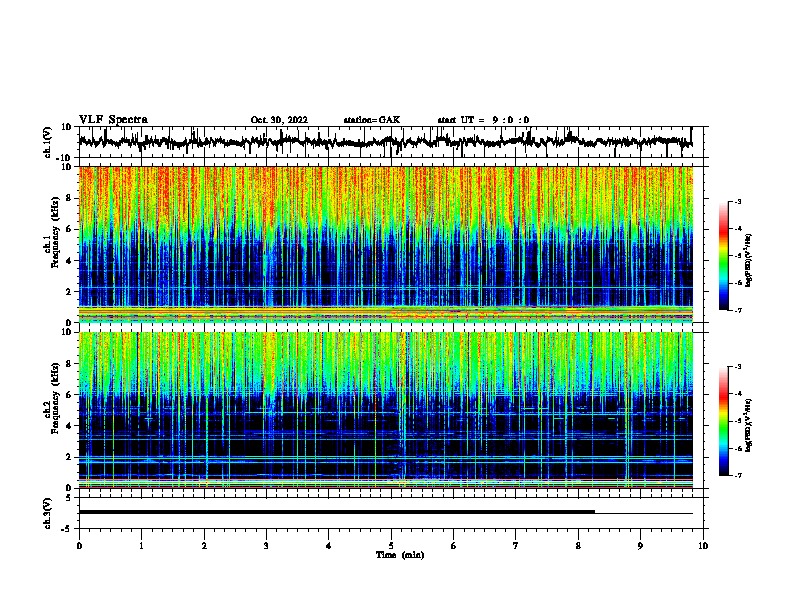
Task: Click the ch.1 spectrogram color scale bar
Action: [x=724, y=256]
